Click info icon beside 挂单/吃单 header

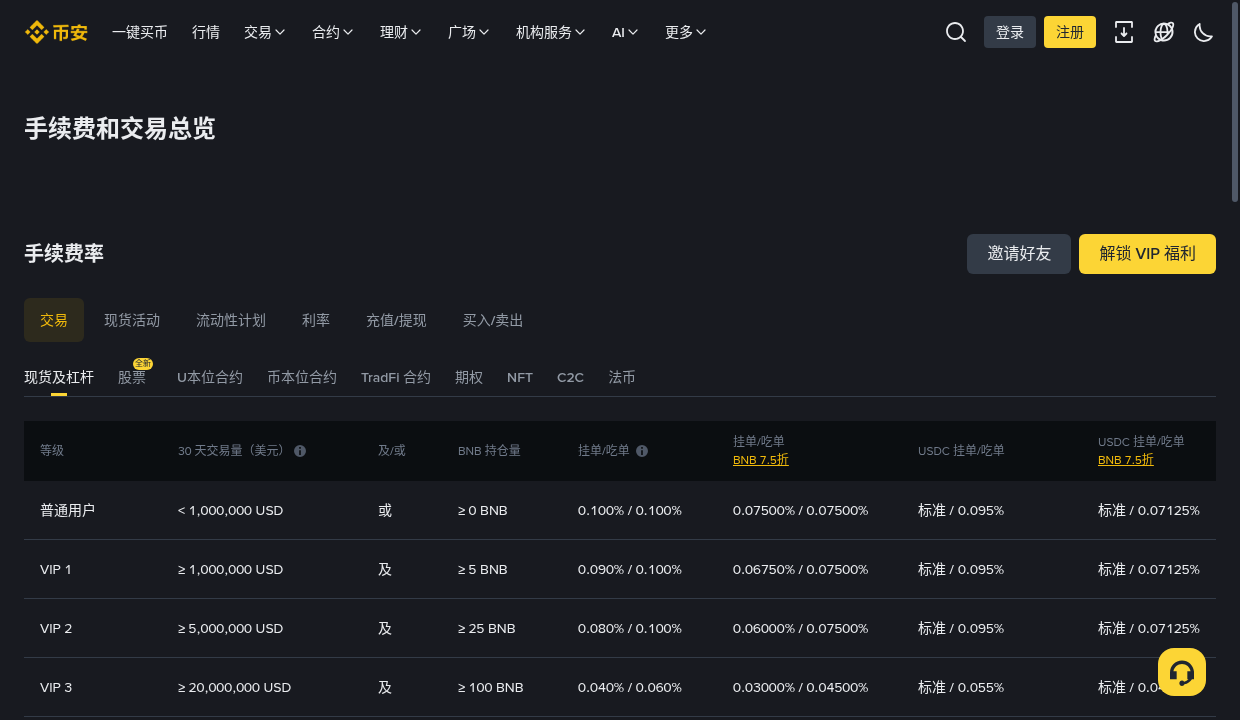(x=642, y=451)
